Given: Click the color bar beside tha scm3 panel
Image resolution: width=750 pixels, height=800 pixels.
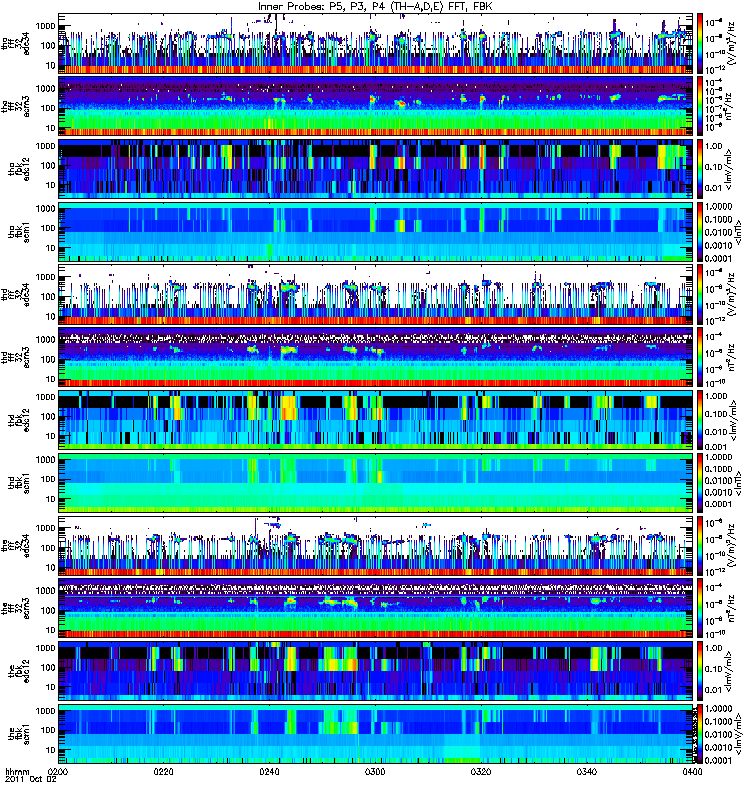Looking at the screenshot, I should [x=700, y=107].
